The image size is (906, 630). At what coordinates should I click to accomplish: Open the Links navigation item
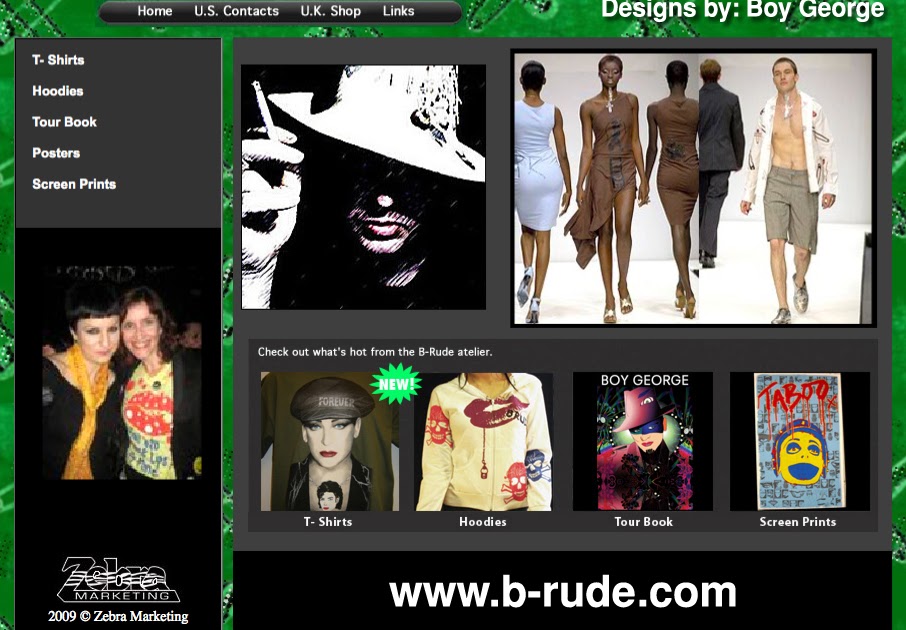tap(398, 12)
